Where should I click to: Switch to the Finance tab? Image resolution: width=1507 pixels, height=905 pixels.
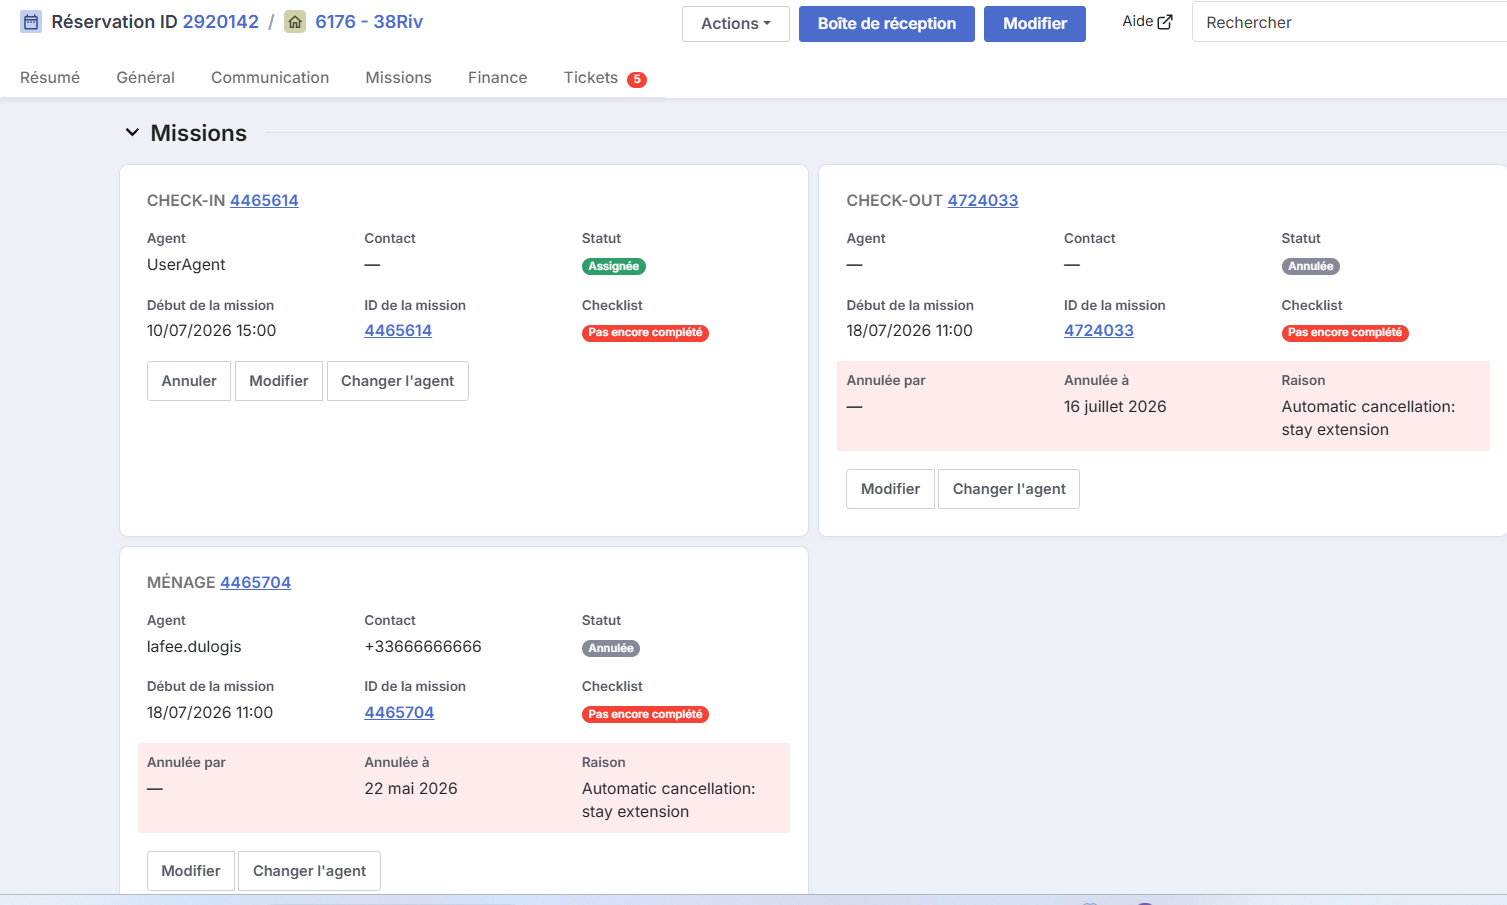click(x=498, y=78)
